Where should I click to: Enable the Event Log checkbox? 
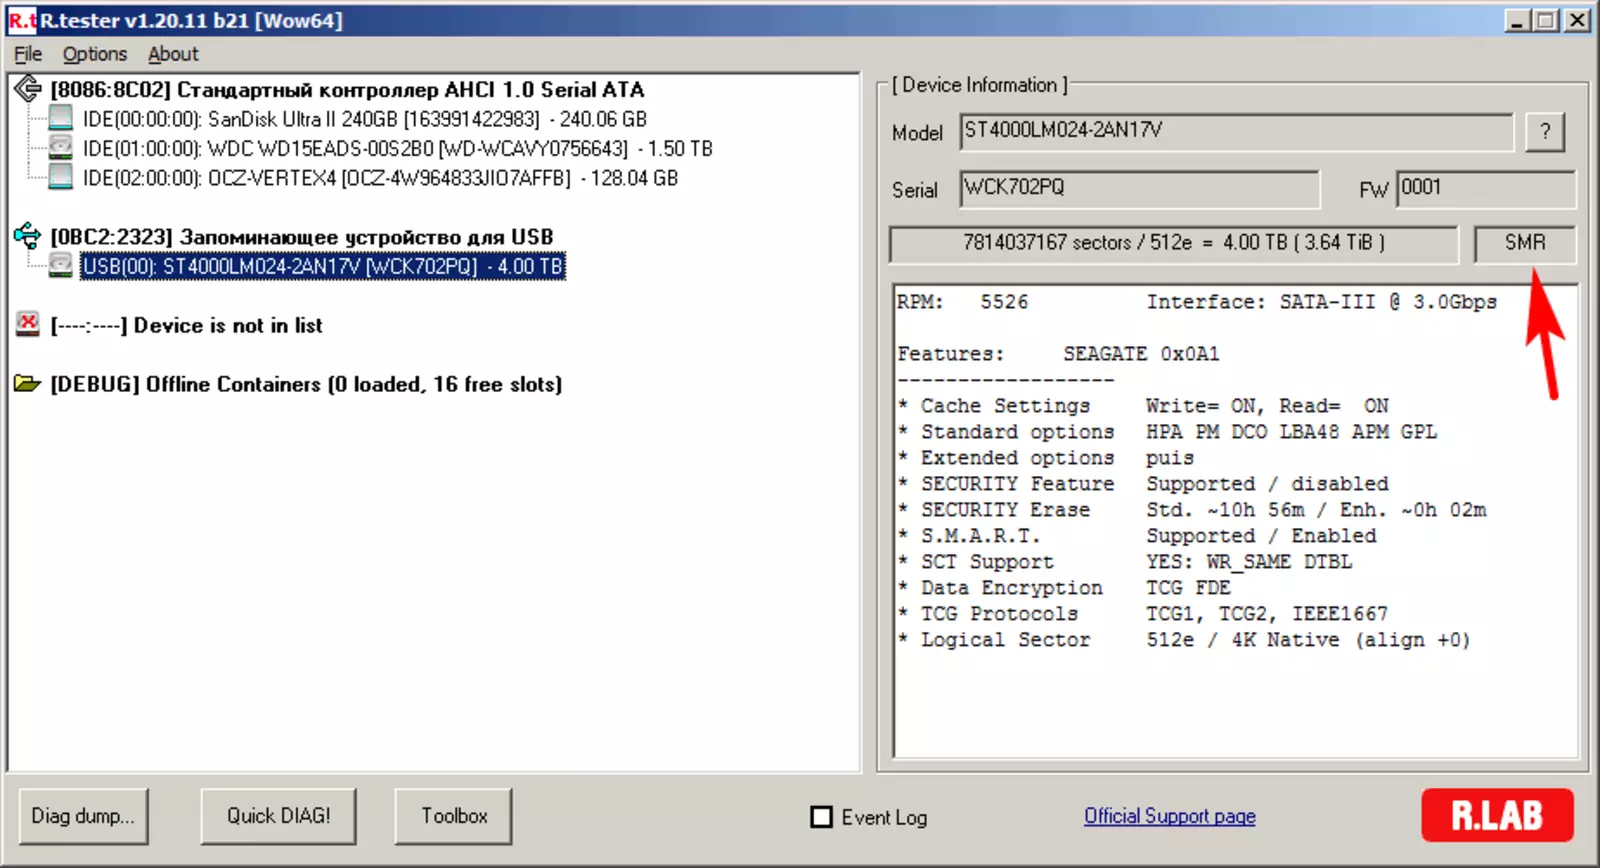click(821, 817)
